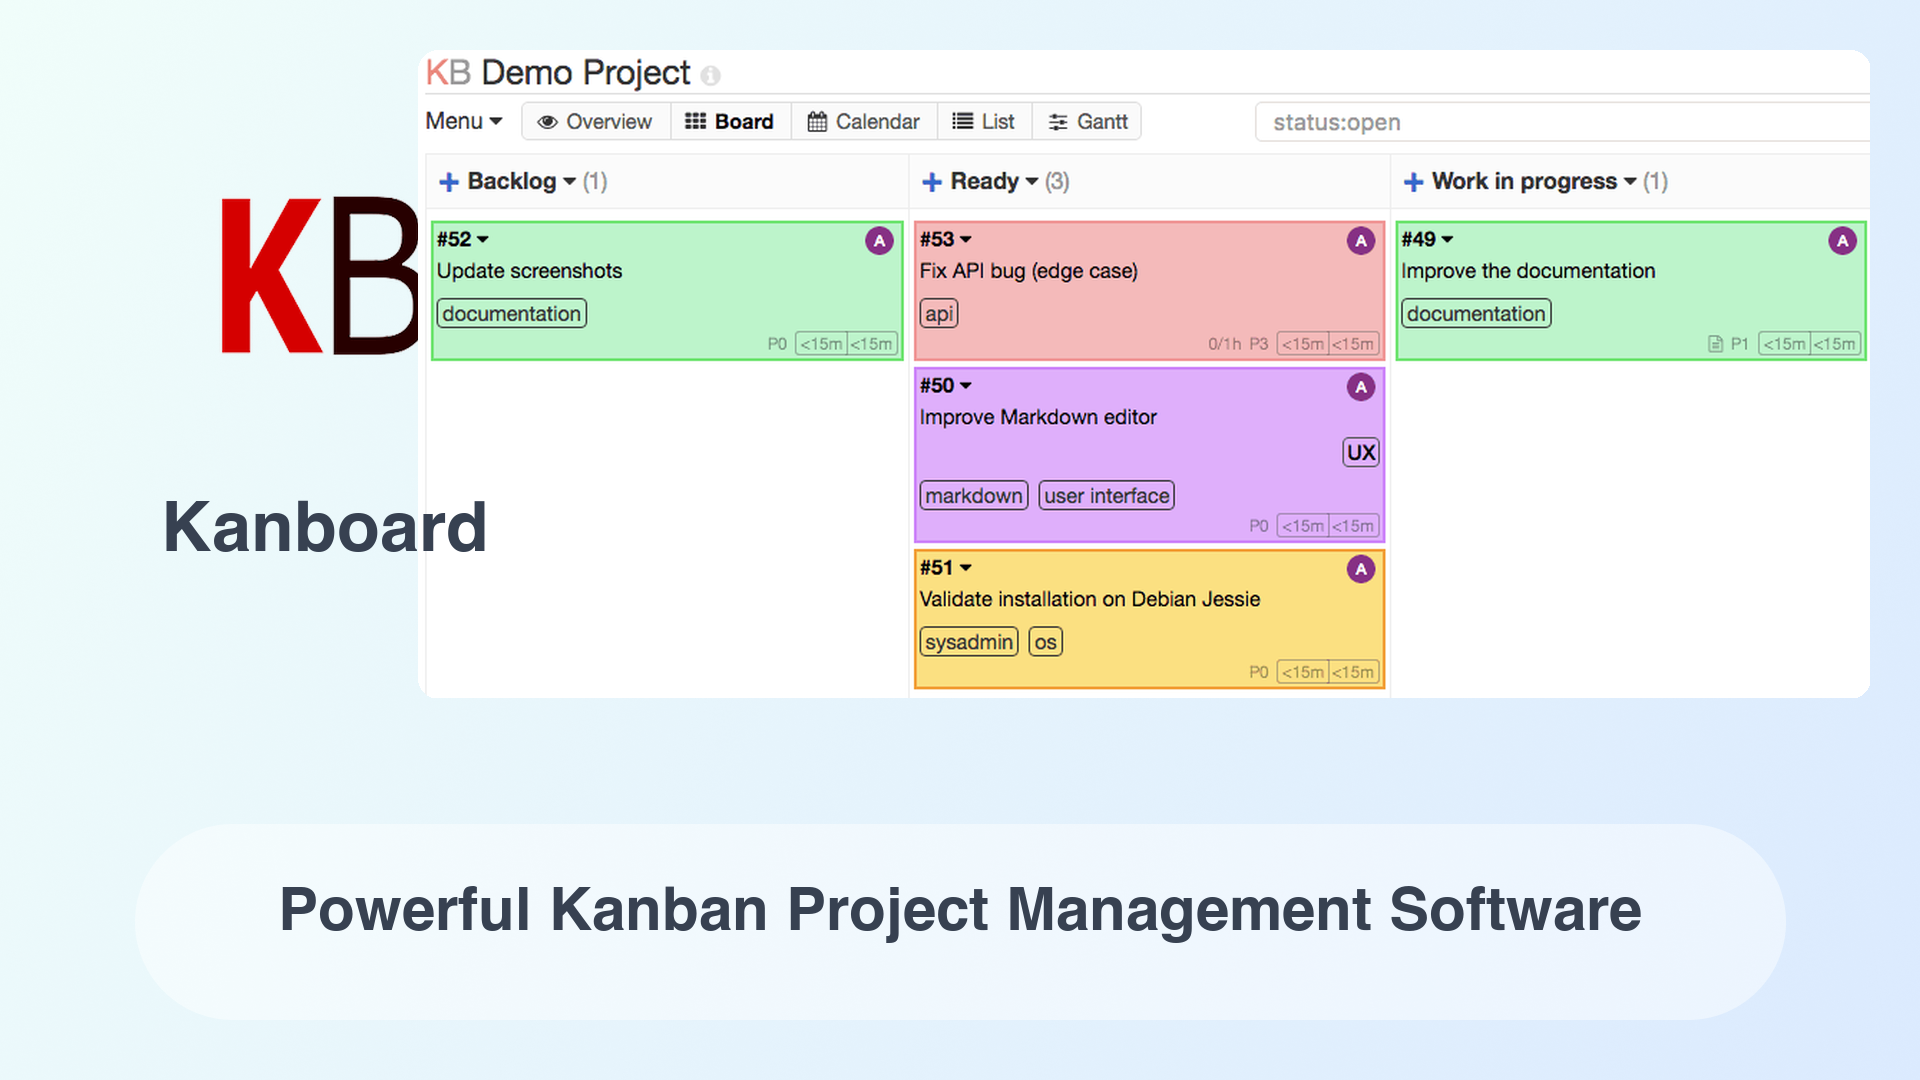1920x1080 pixels.
Task: Click the user interface tag on task #50
Action: pyautogui.click(x=1107, y=496)
